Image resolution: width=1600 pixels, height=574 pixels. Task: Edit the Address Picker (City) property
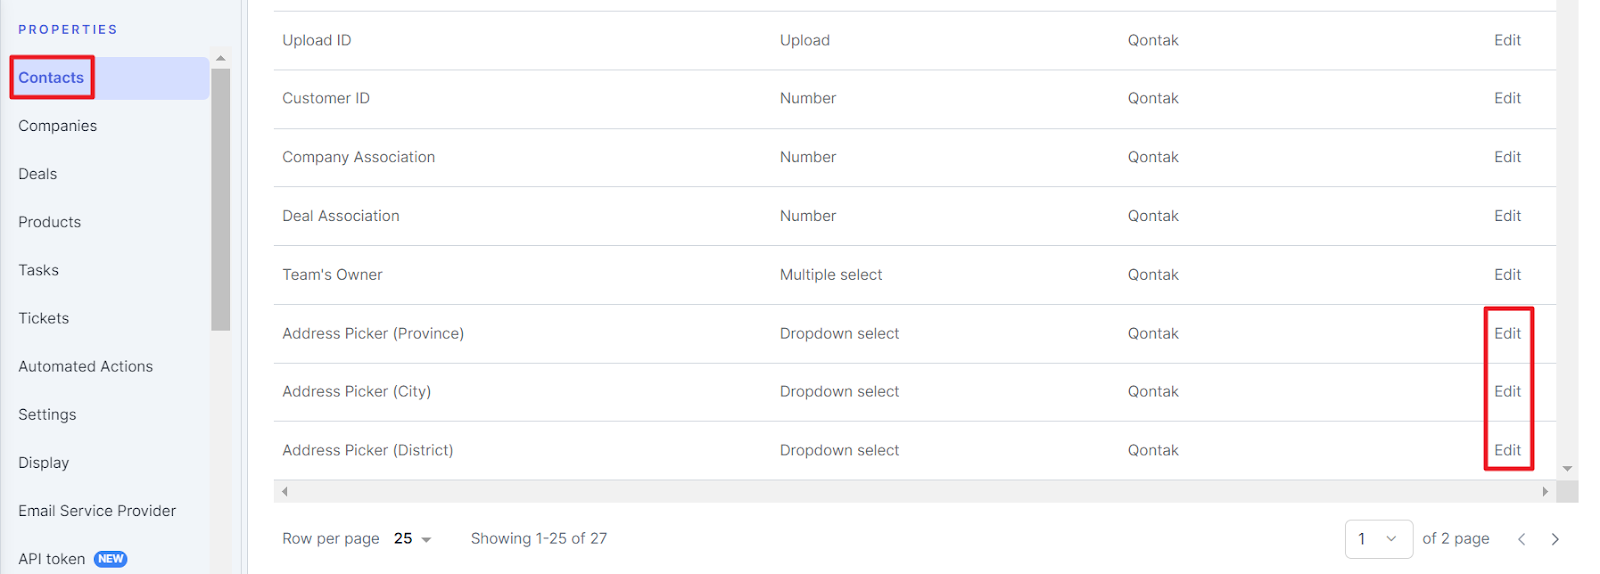(1507, 392)
